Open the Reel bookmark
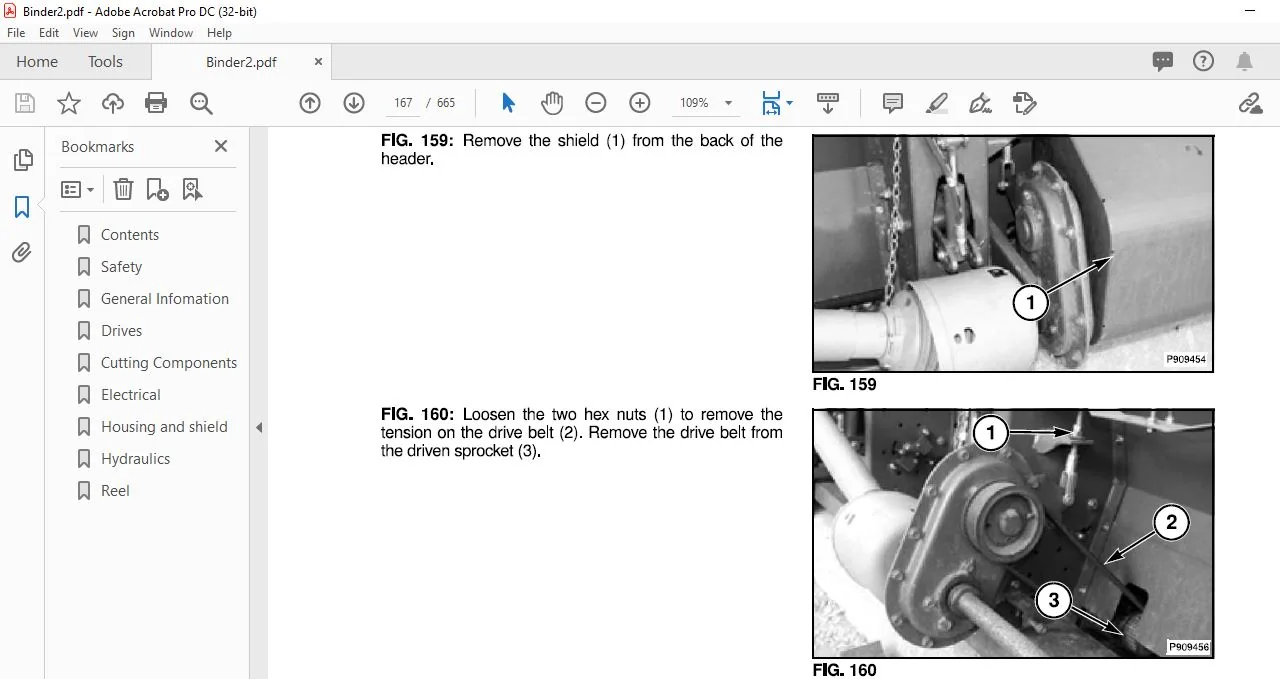 (x=115, y=491)
